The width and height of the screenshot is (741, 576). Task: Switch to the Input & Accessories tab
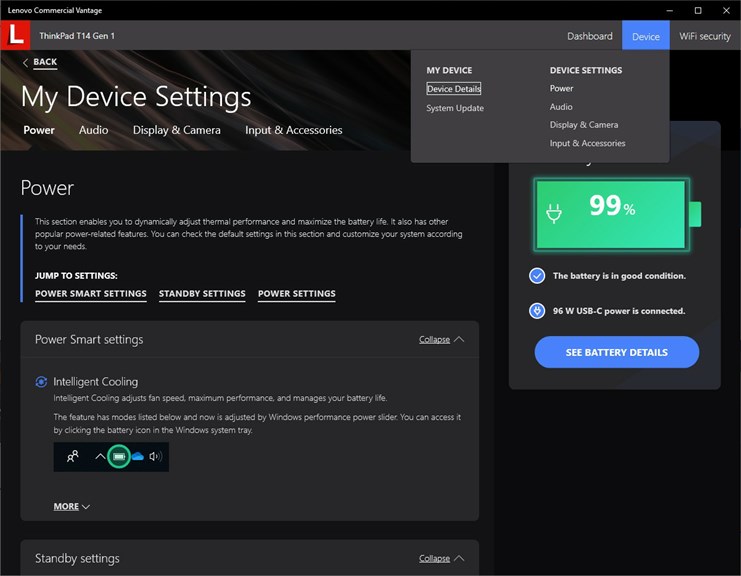click(293, 130)
